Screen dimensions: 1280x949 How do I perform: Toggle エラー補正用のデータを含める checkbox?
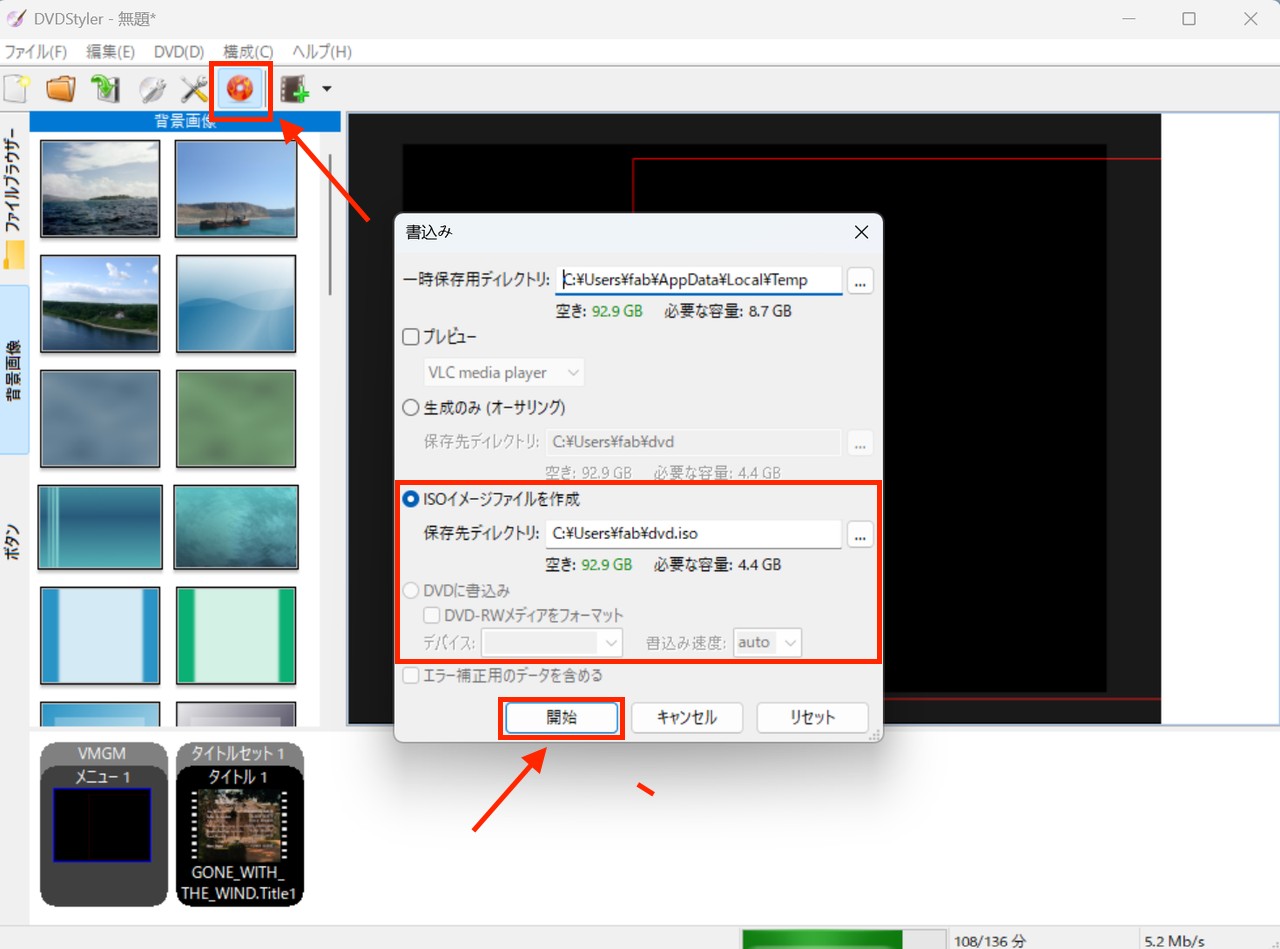click(410, 676)
